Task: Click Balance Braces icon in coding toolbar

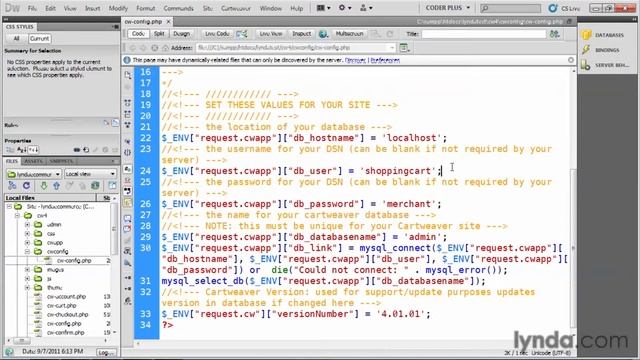Action: coord(128,153)
